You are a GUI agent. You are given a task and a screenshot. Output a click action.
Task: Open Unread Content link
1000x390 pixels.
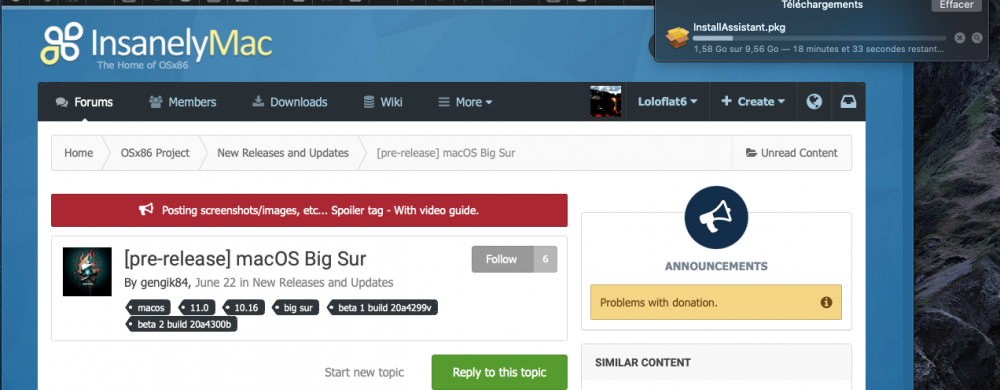point(791,153)
